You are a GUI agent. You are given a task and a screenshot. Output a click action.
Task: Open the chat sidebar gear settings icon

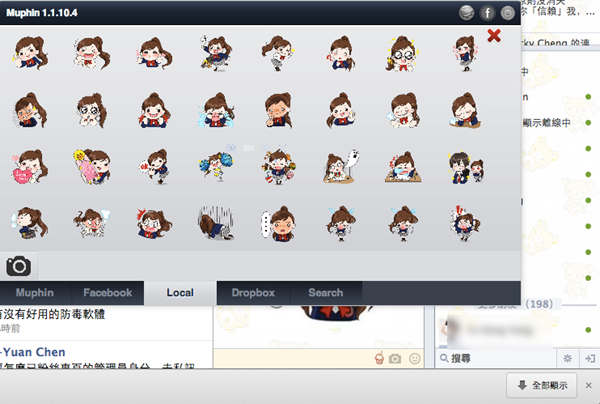(567, 358)
